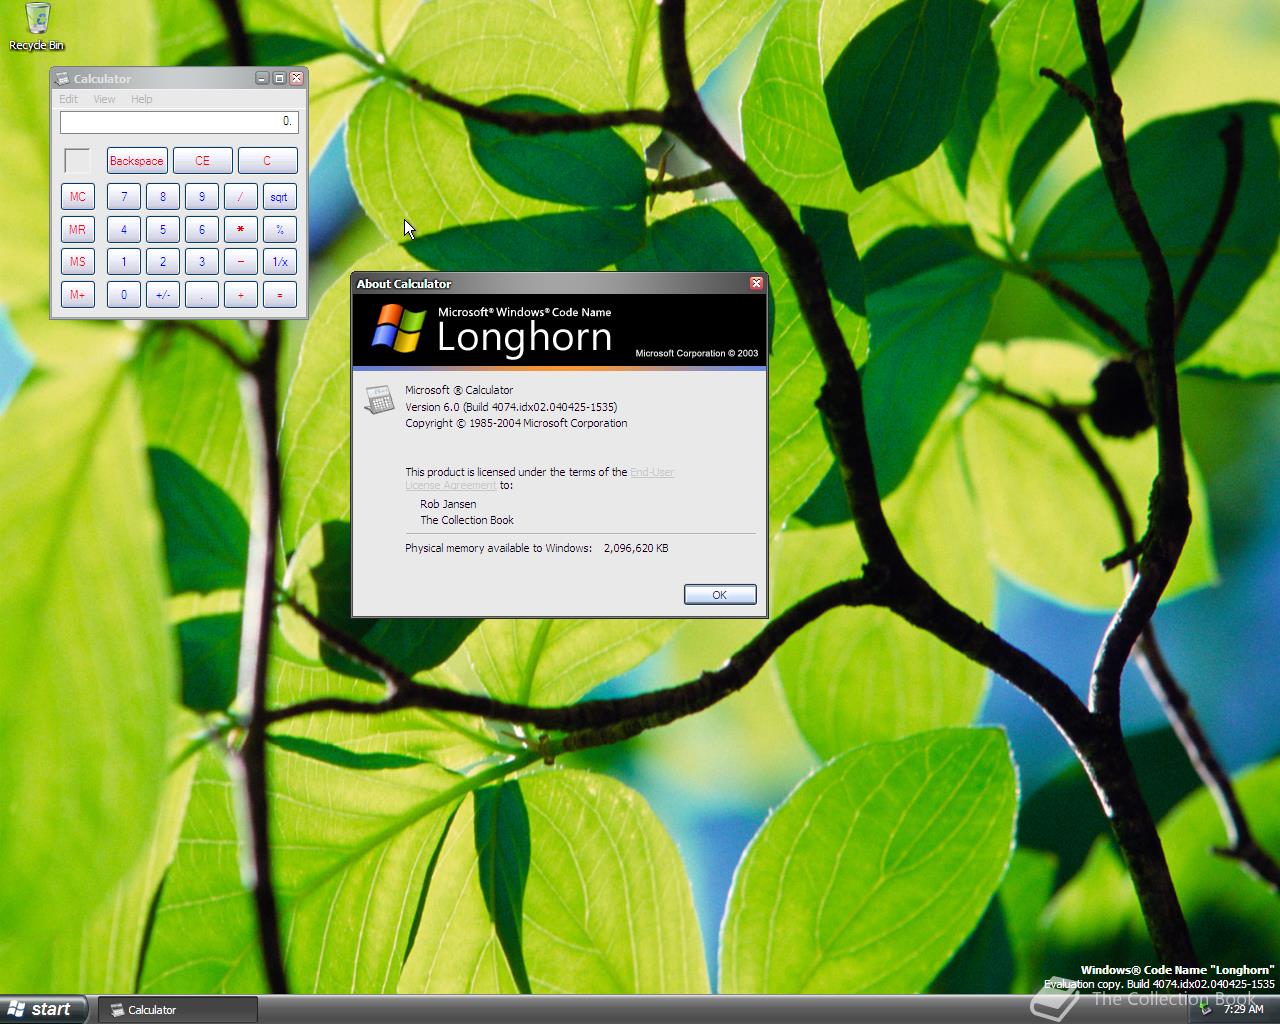Click digit 6 on Calculator

(202, 230)
